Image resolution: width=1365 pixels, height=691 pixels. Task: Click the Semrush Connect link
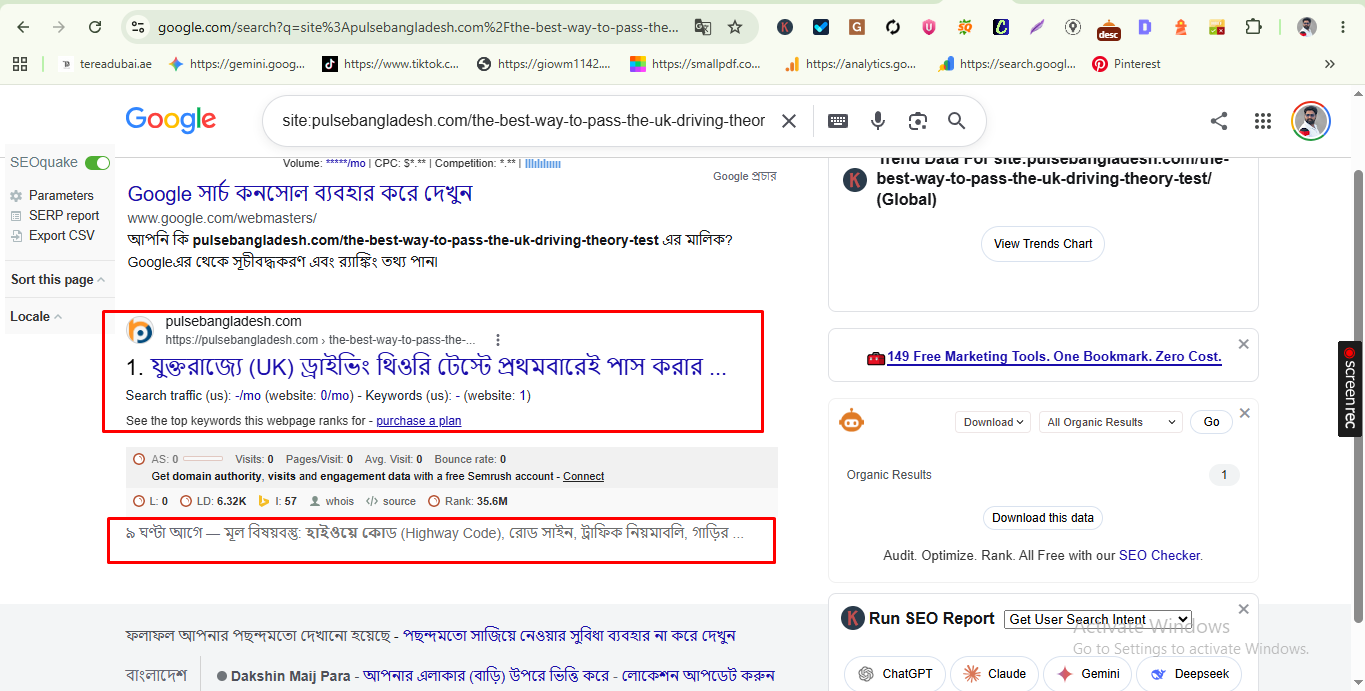coord(584,476)
